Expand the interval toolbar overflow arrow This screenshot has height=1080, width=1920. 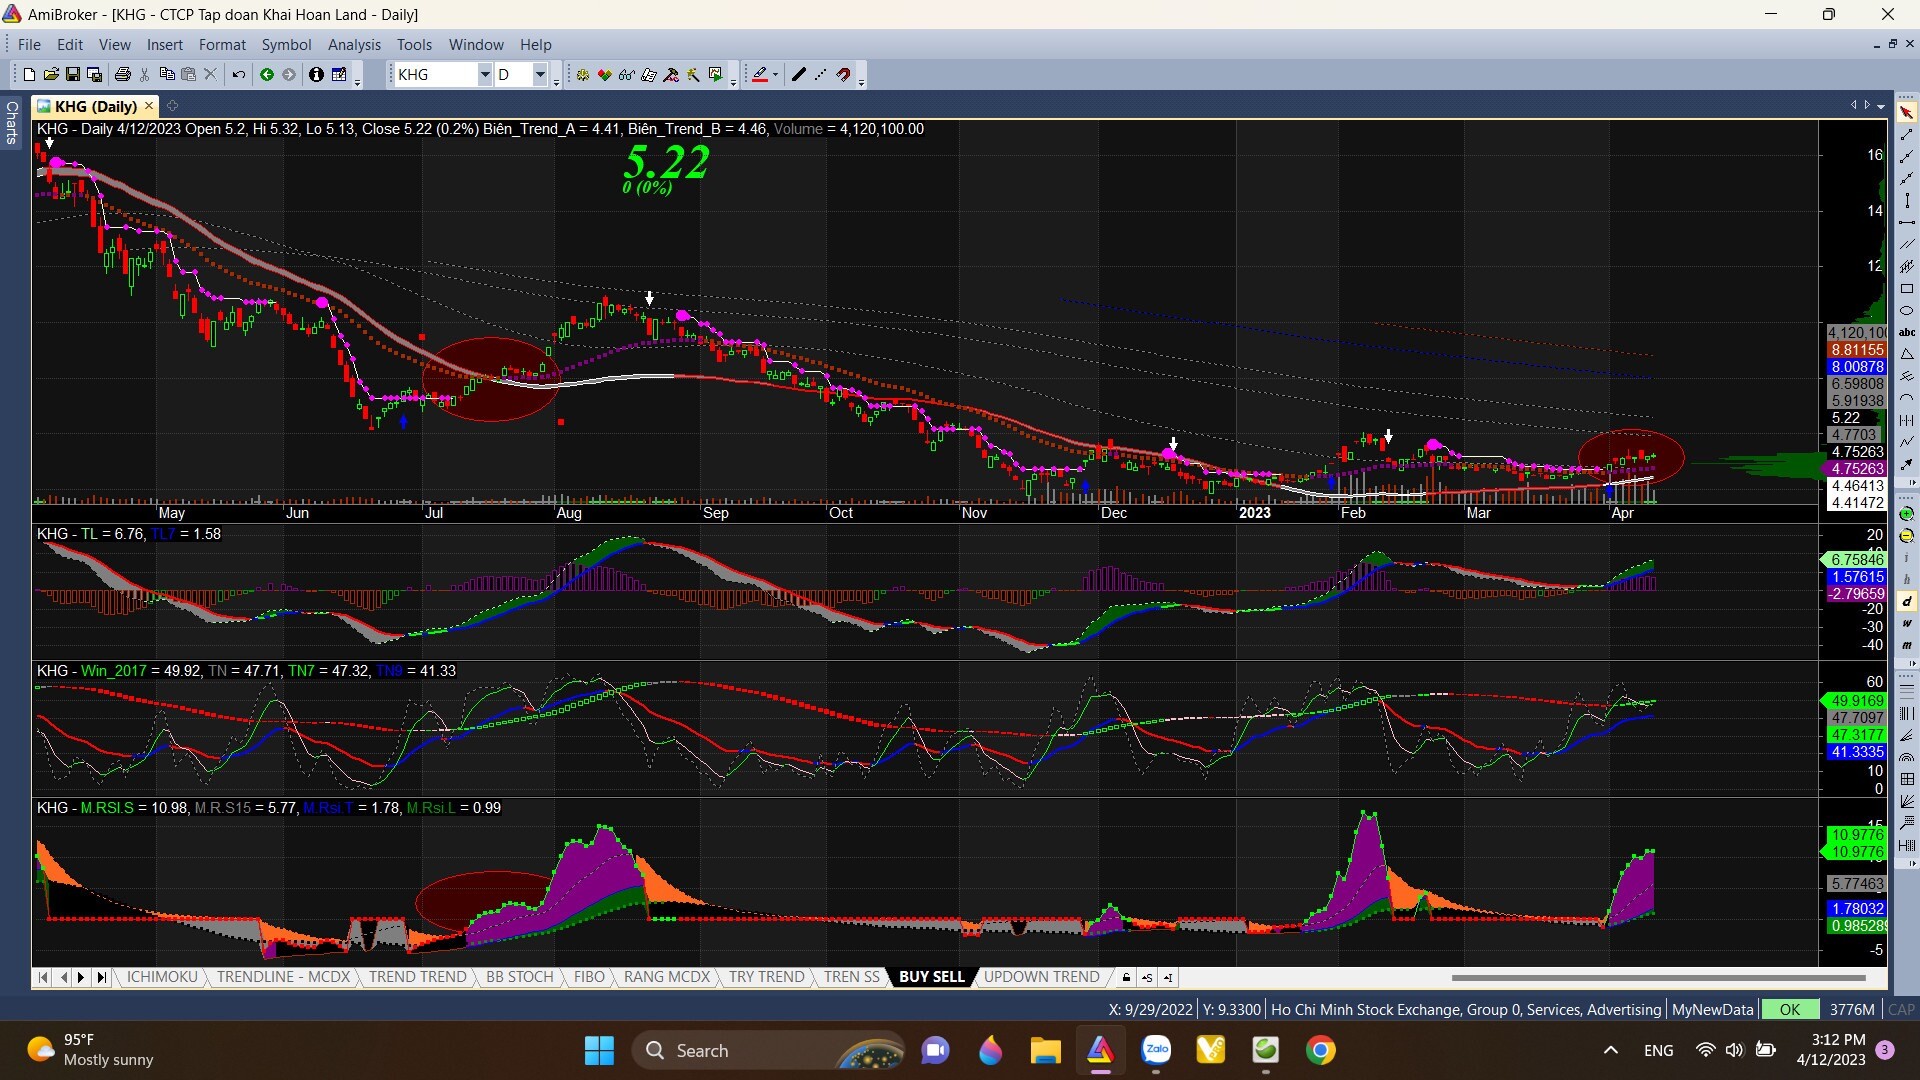(x=1910, y=663)
